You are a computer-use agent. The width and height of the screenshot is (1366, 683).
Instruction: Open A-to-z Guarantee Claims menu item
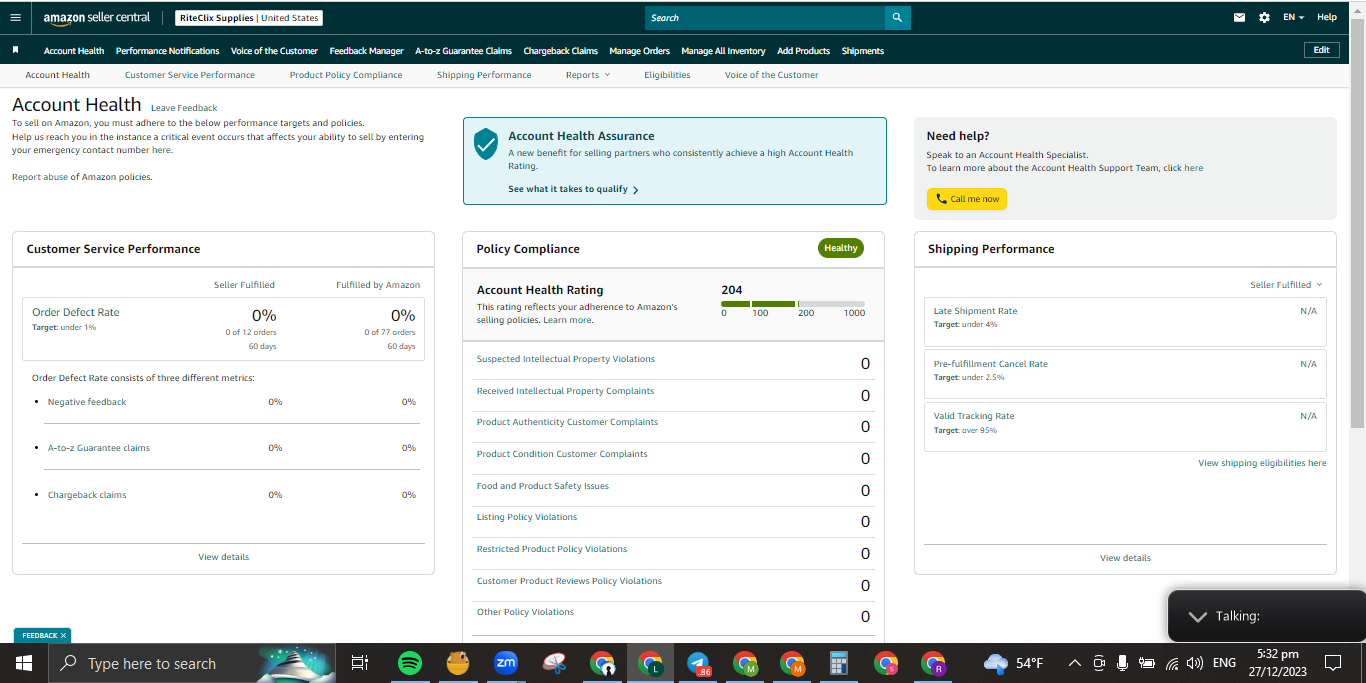pos(463,51)
